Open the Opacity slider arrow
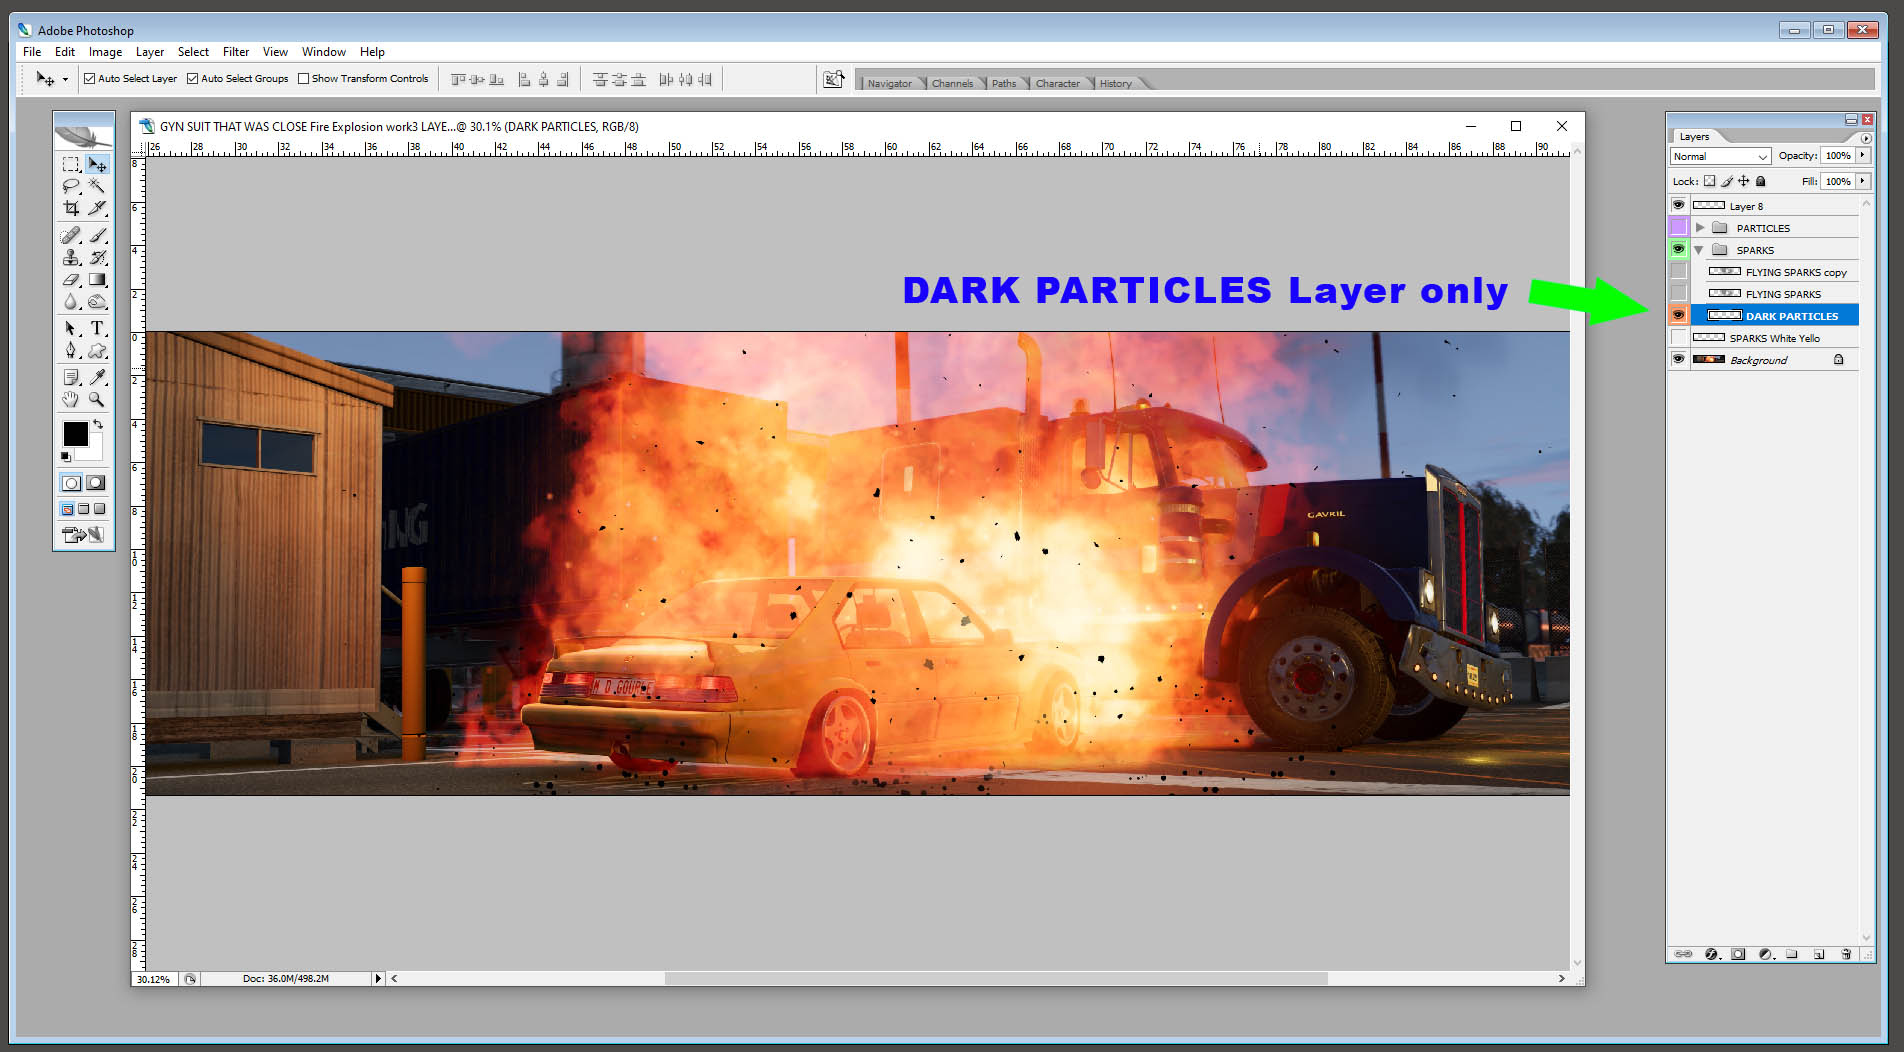 tap(1863, 155)
